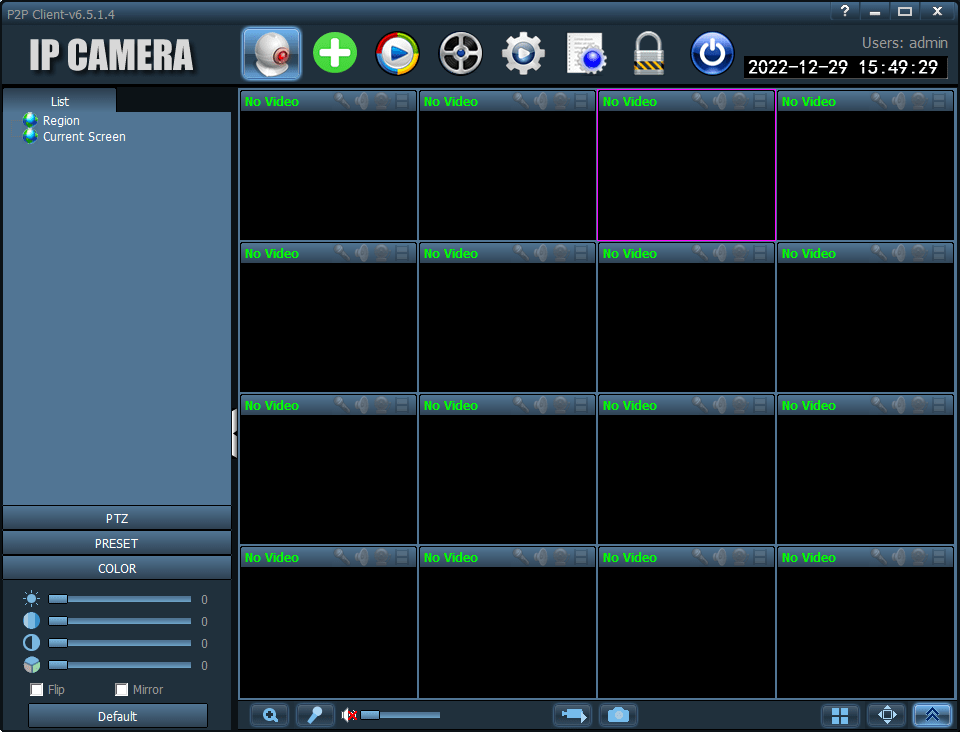This screenshot has width=960, height=732.
Task: Click the IP CAMERA logo text
Action: (x=111, y=55)
